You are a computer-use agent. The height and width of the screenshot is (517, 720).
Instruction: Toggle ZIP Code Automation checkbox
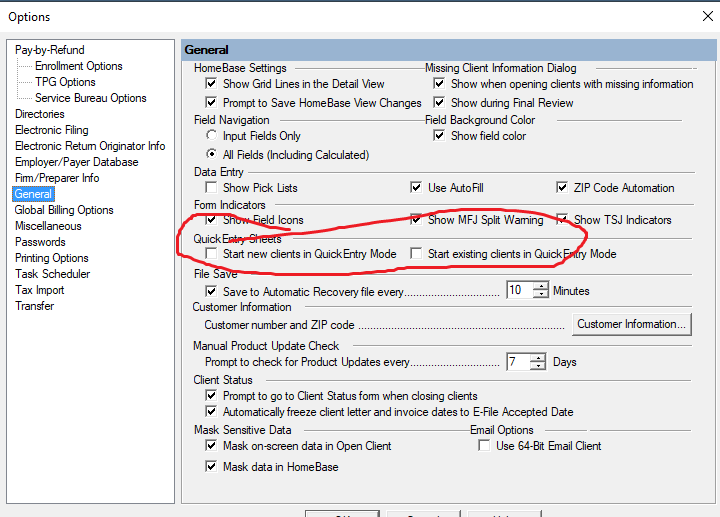(x=562, y=188)
